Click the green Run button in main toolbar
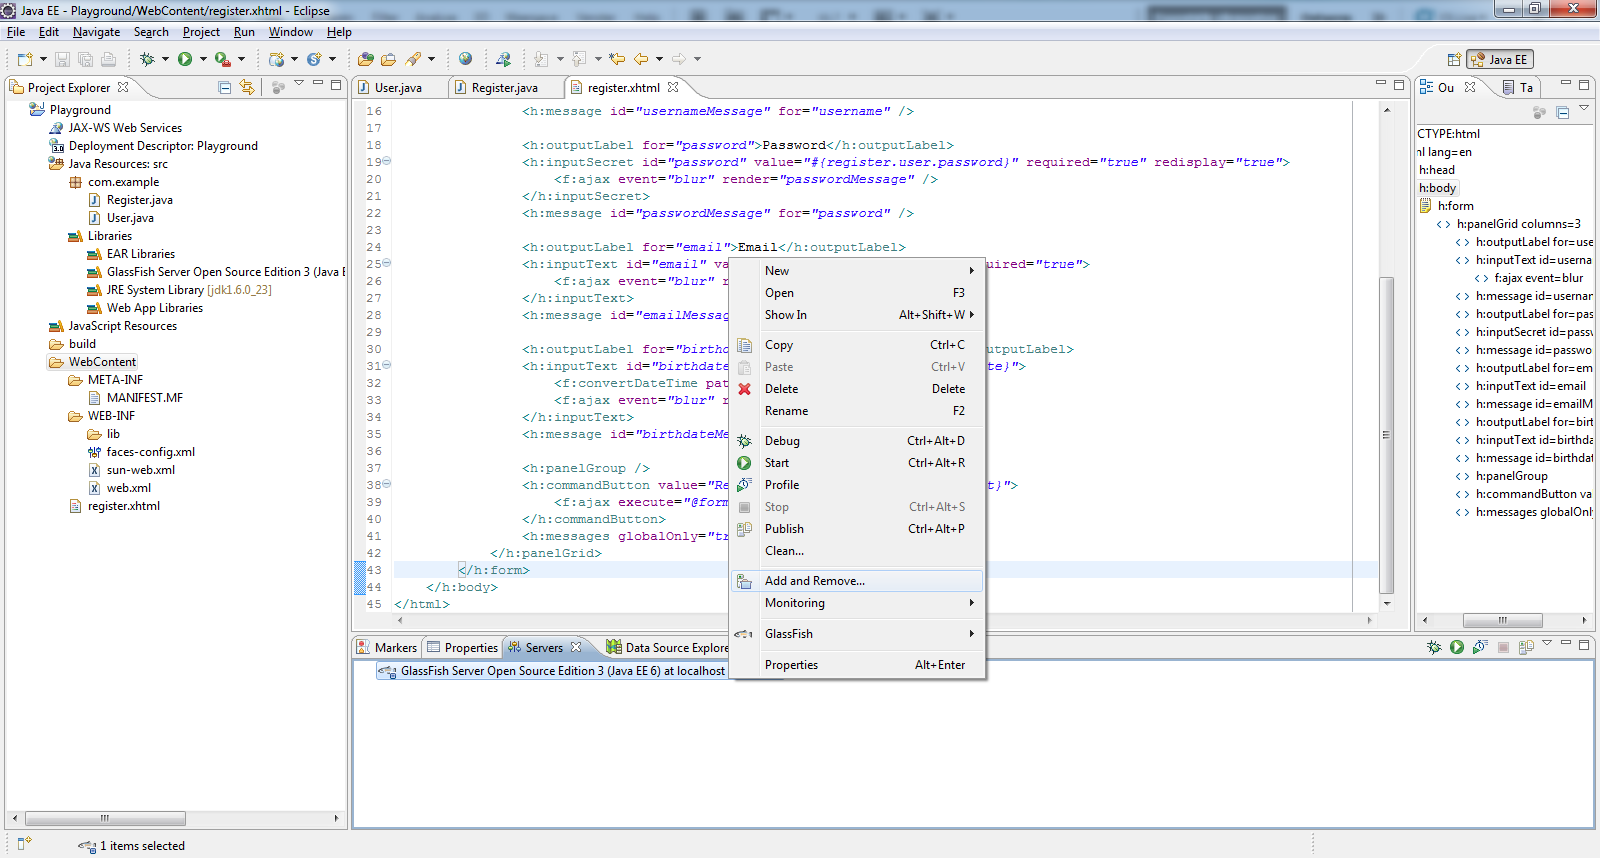 (185, 59)
